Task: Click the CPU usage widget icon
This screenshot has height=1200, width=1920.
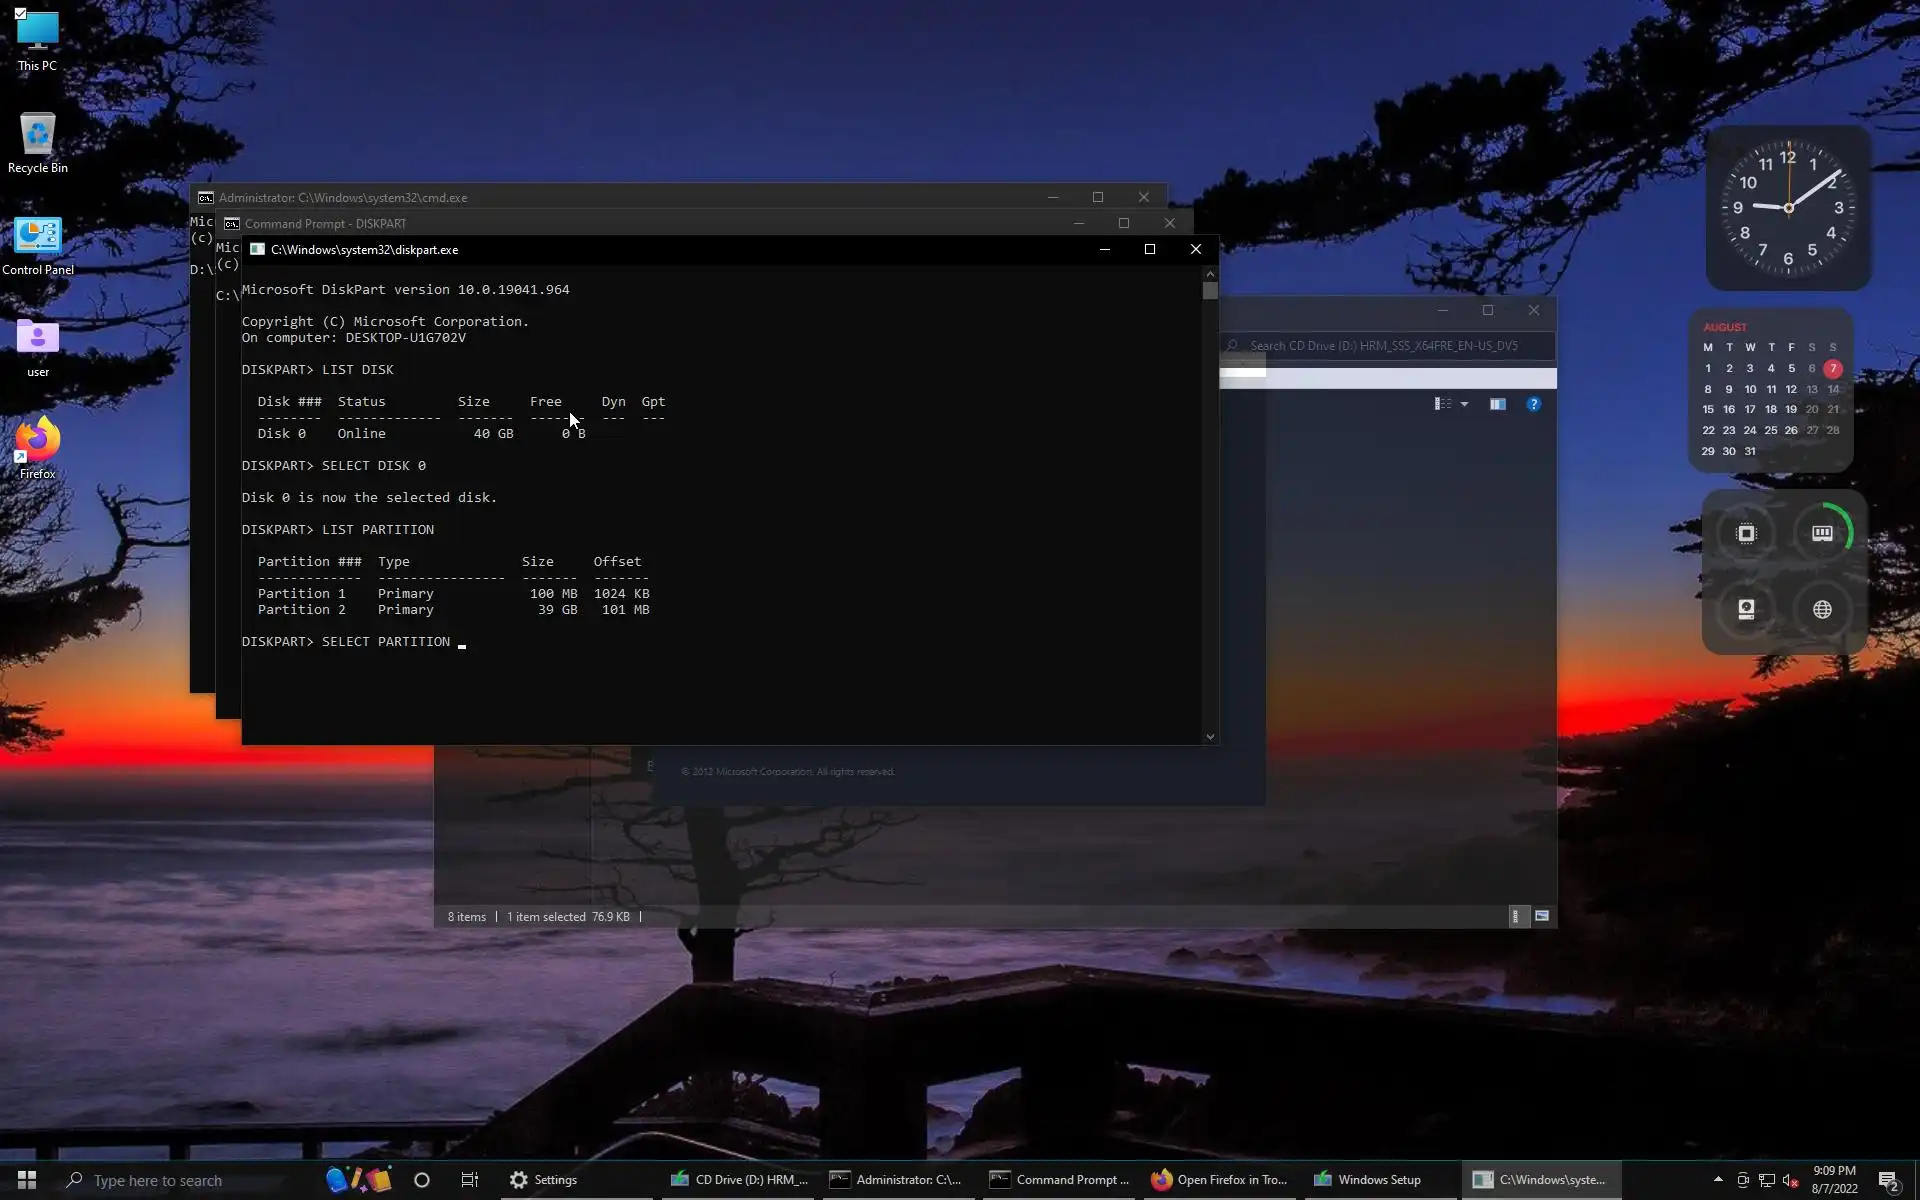Action: point(1746,534)
